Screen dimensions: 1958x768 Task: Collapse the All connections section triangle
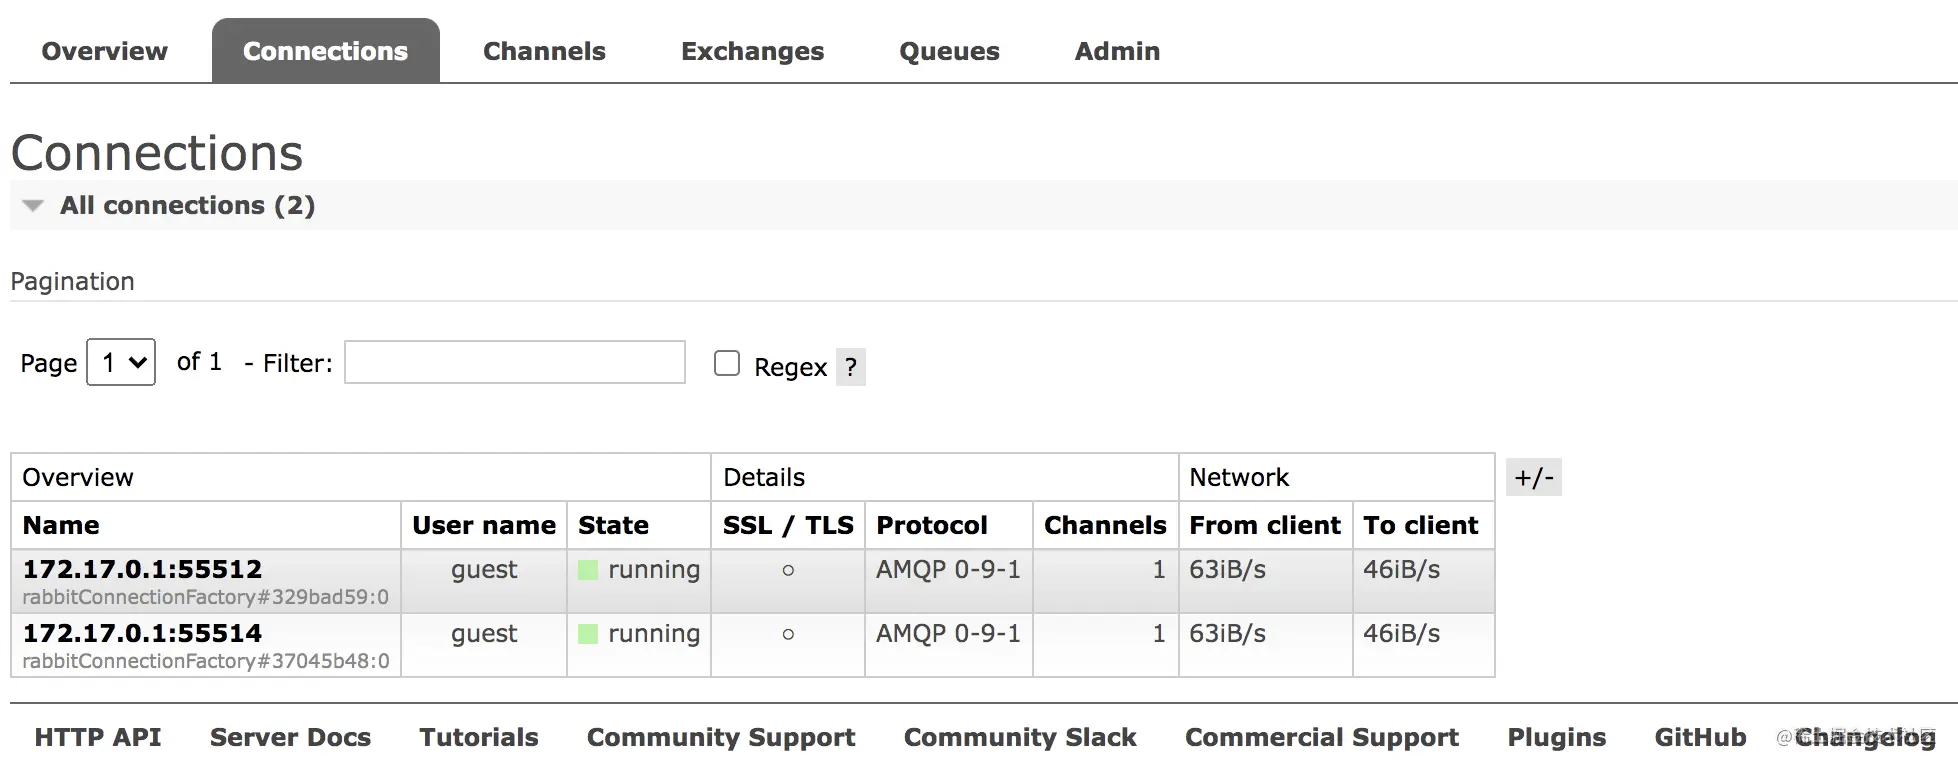[33, 206]
